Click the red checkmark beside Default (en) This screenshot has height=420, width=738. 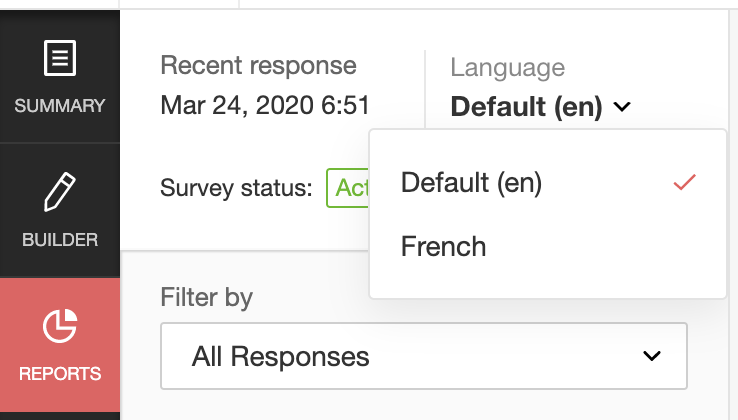coord(684,184)
